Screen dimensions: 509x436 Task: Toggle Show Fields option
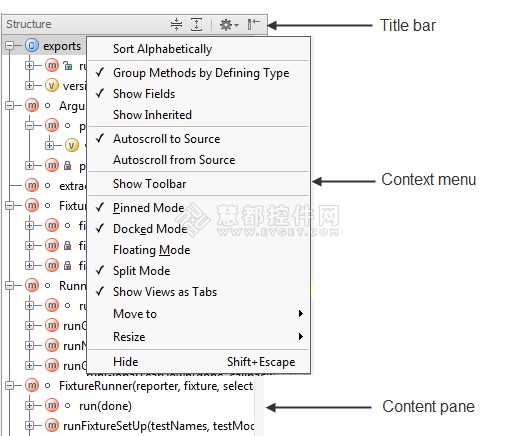[199, 94]
